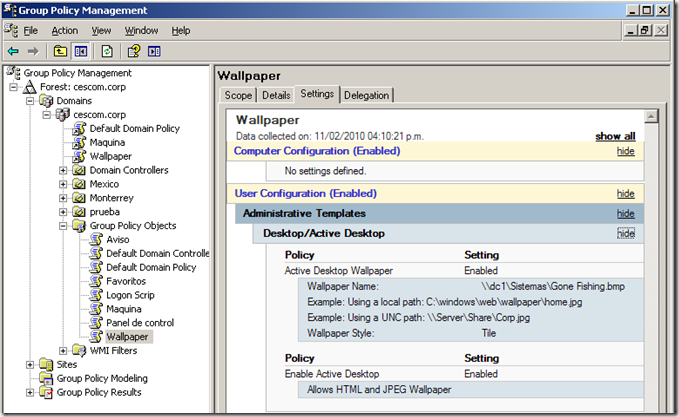Click the Group Policy Modeling icon
This screenshot has width=679, height=417.
pos(46,378)
